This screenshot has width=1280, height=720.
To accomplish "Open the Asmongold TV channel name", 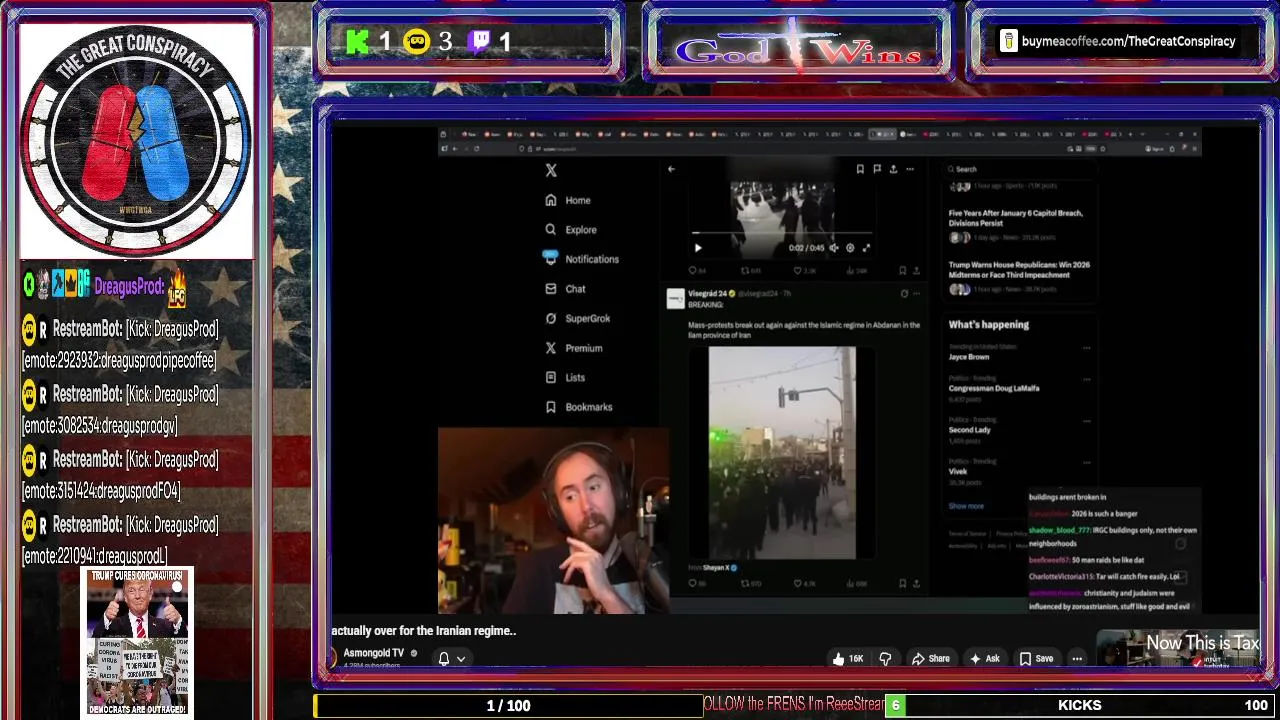I will coord(374,653).
